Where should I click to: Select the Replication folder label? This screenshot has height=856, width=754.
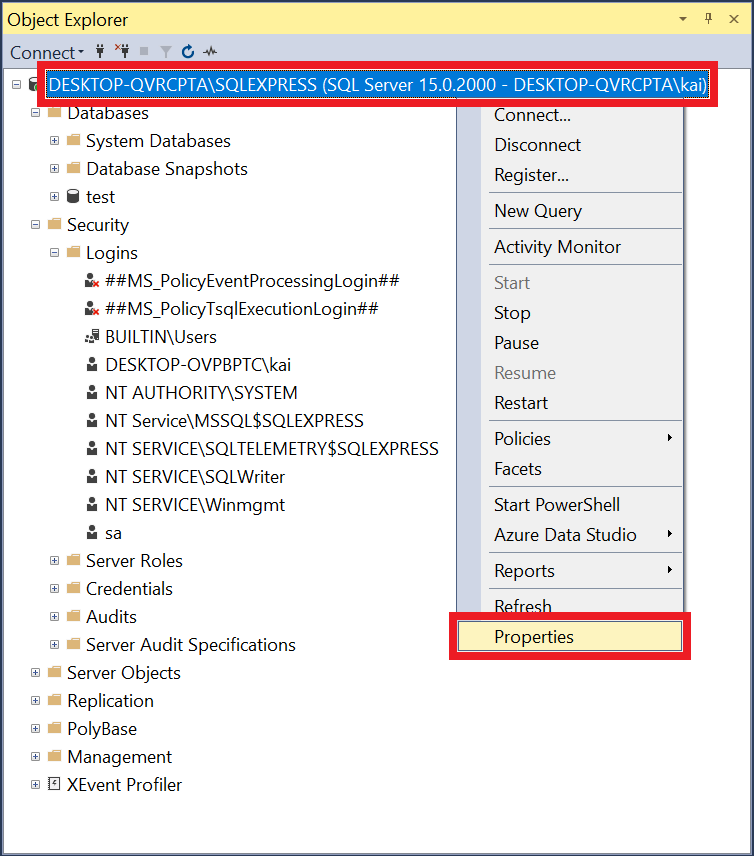tap(110, 700)
